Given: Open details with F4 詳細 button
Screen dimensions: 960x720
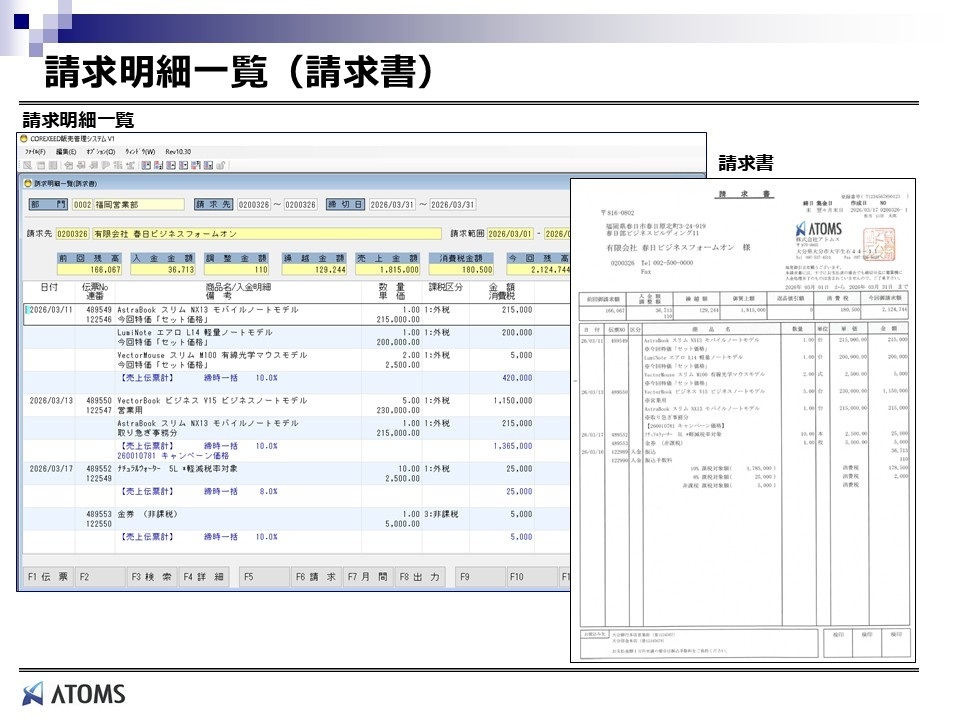Looking at the screenshot, I should [x=204, y=577].
